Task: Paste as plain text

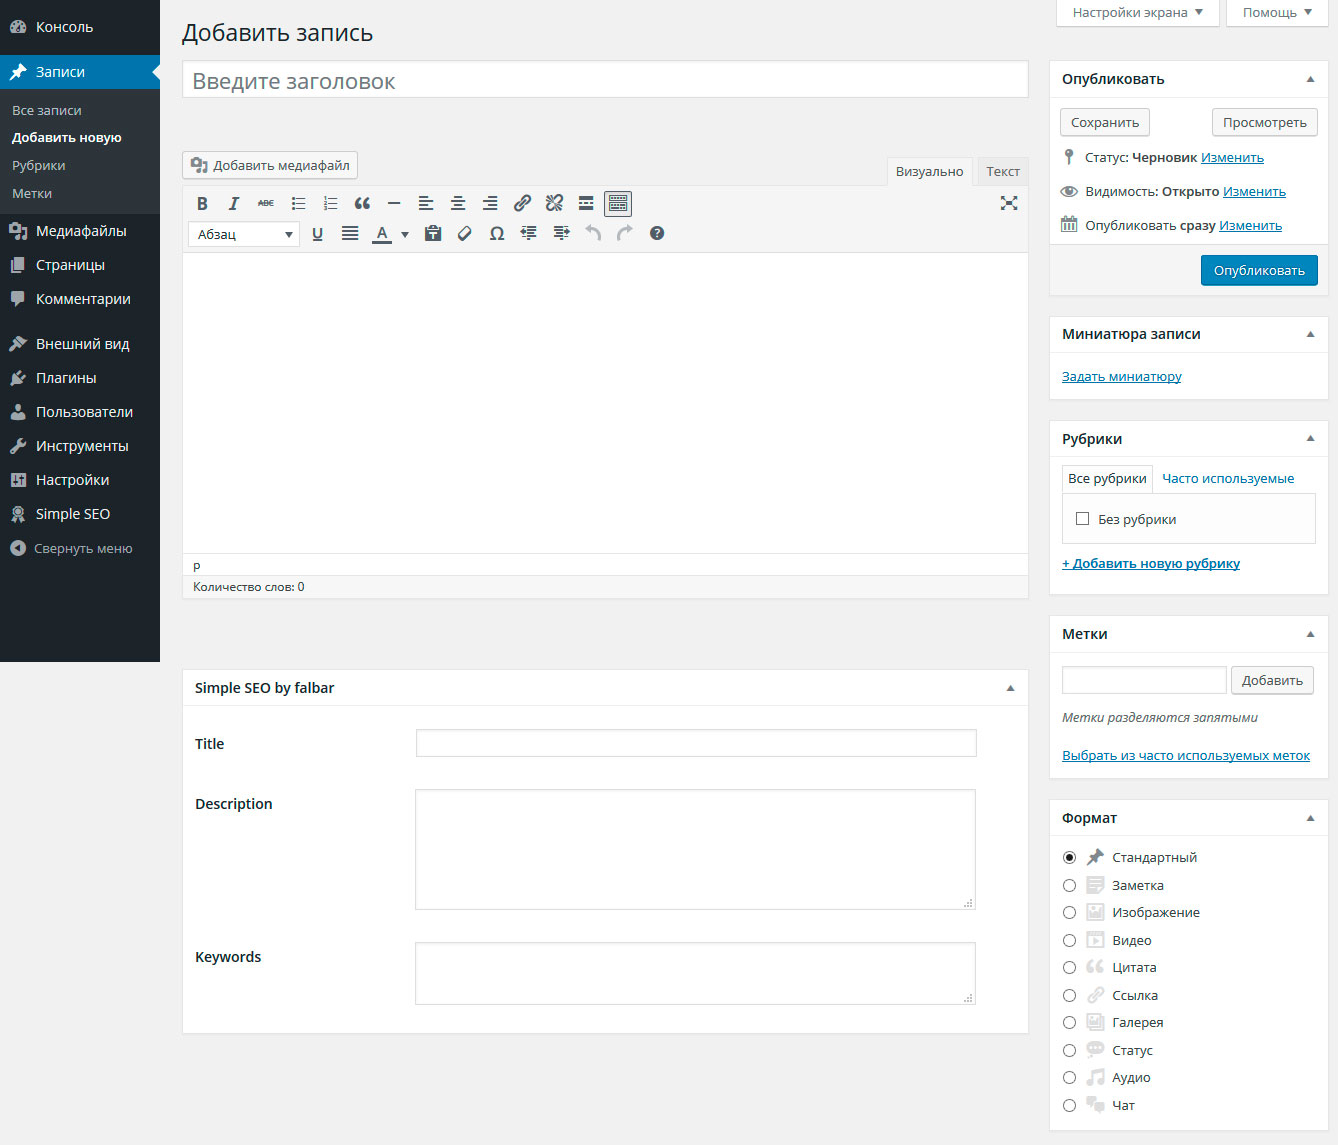Action: point(433,233)
